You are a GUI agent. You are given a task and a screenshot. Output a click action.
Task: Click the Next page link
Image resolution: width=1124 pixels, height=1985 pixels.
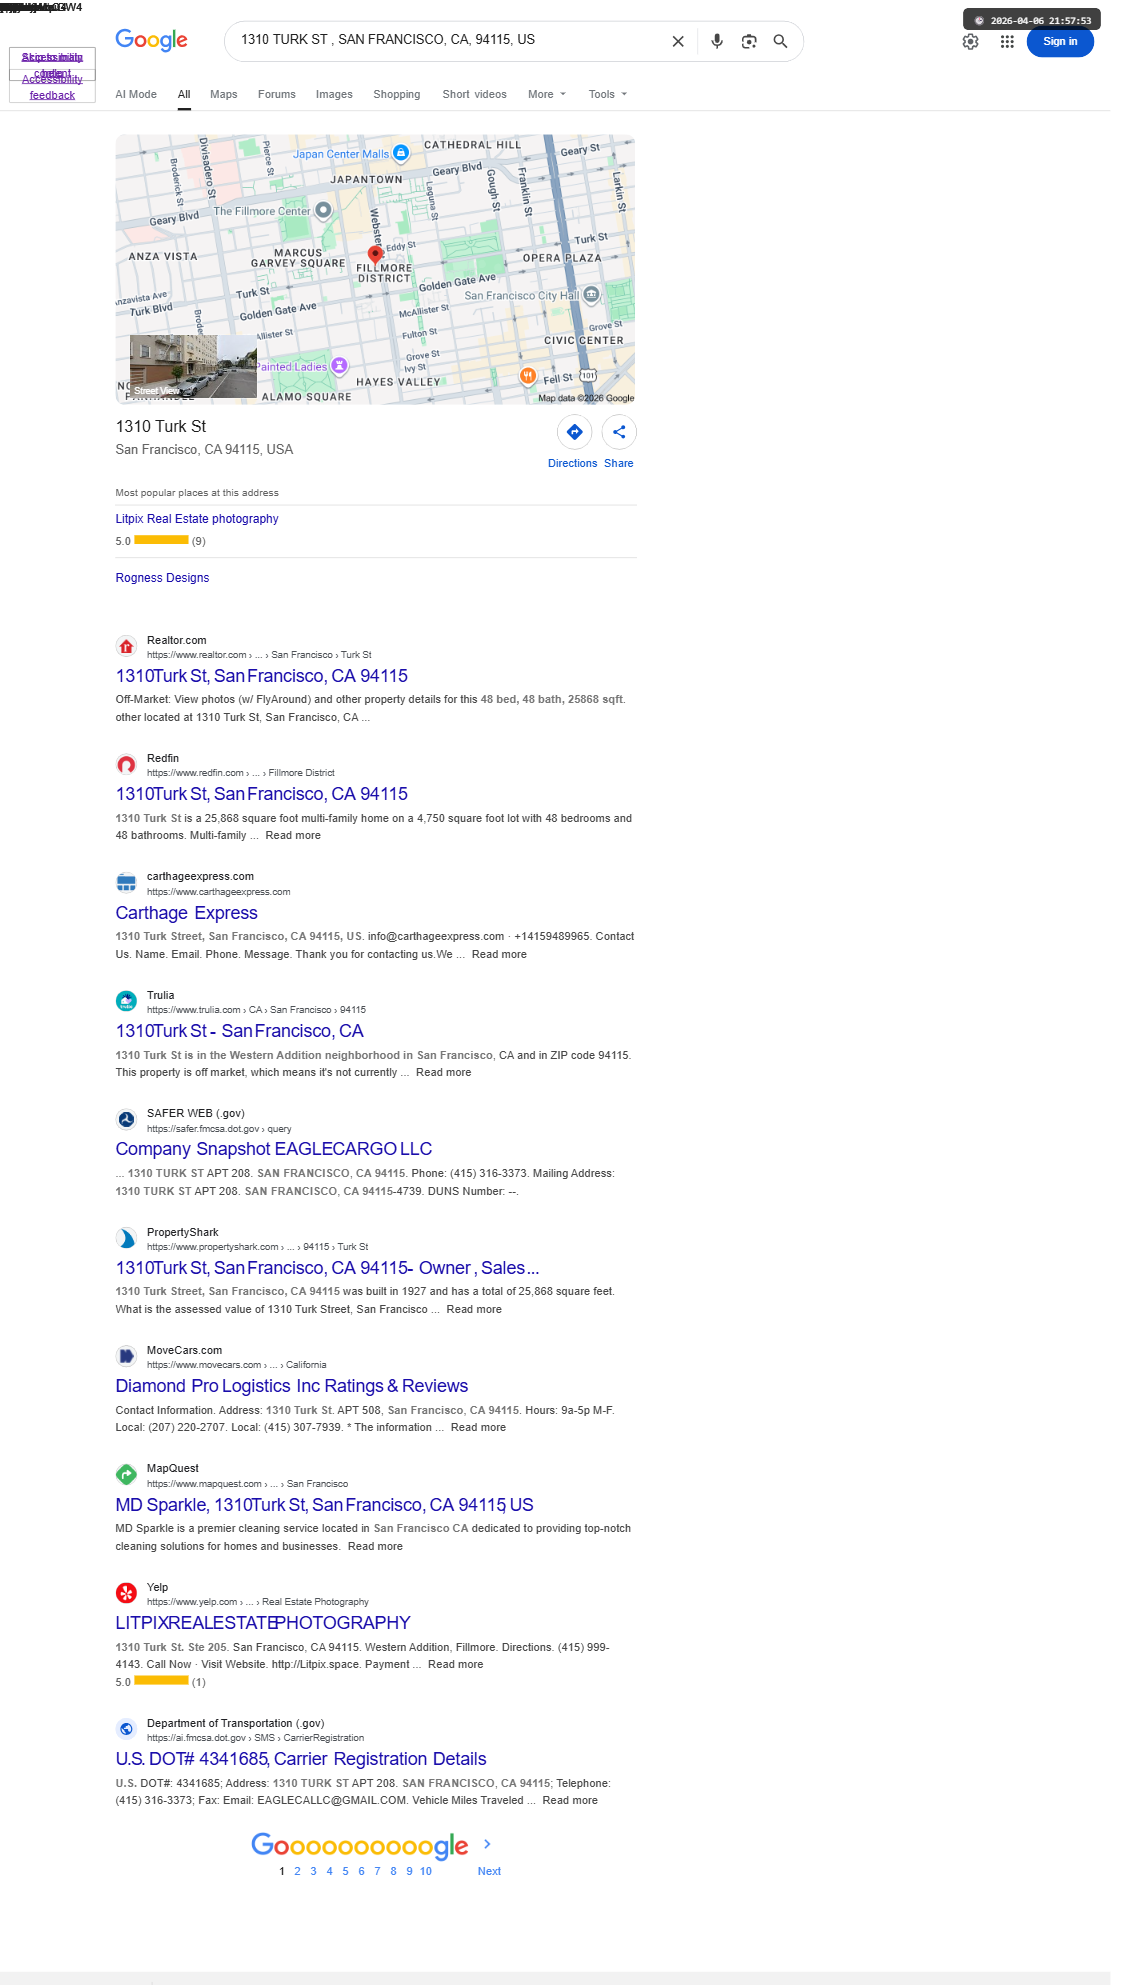click(x=489, y=1871)
